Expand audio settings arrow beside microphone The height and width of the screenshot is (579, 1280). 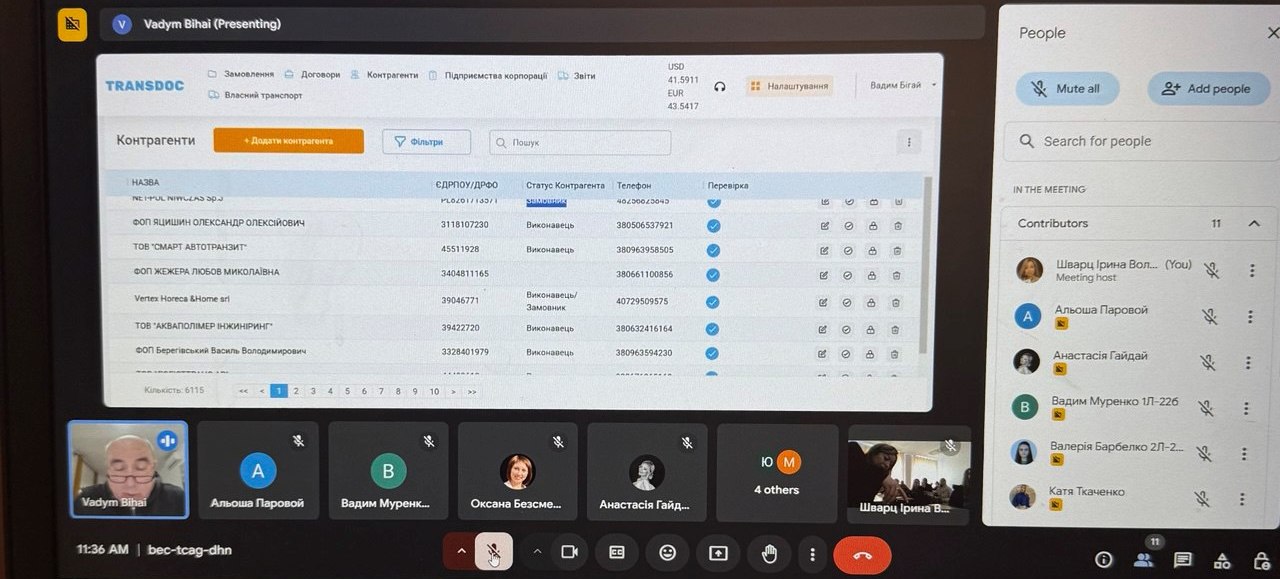(x=461, y=552)
